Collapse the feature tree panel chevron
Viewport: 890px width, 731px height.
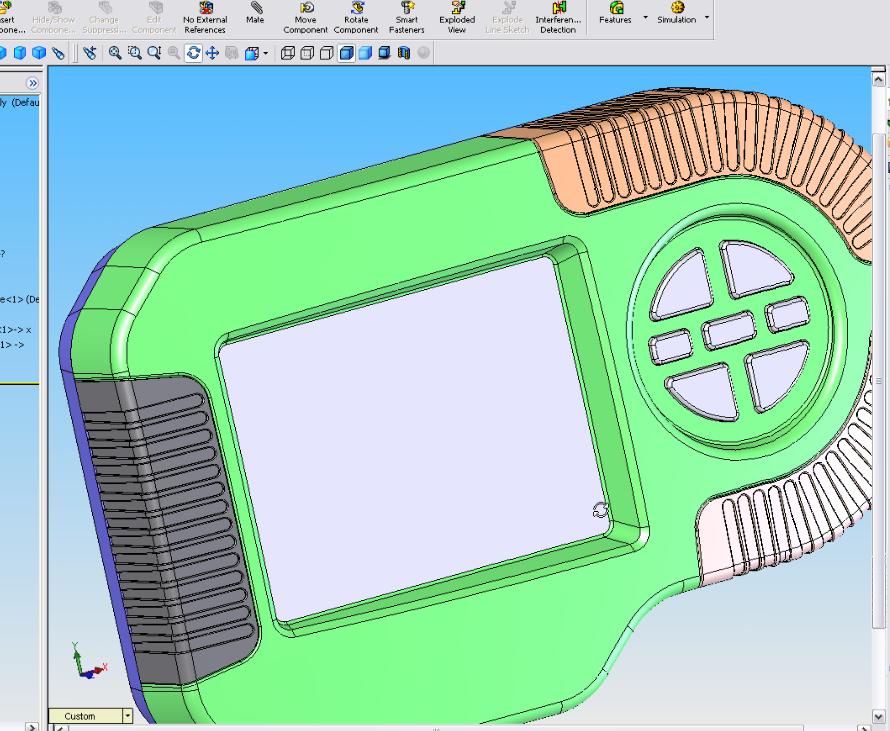coord(33,84)
